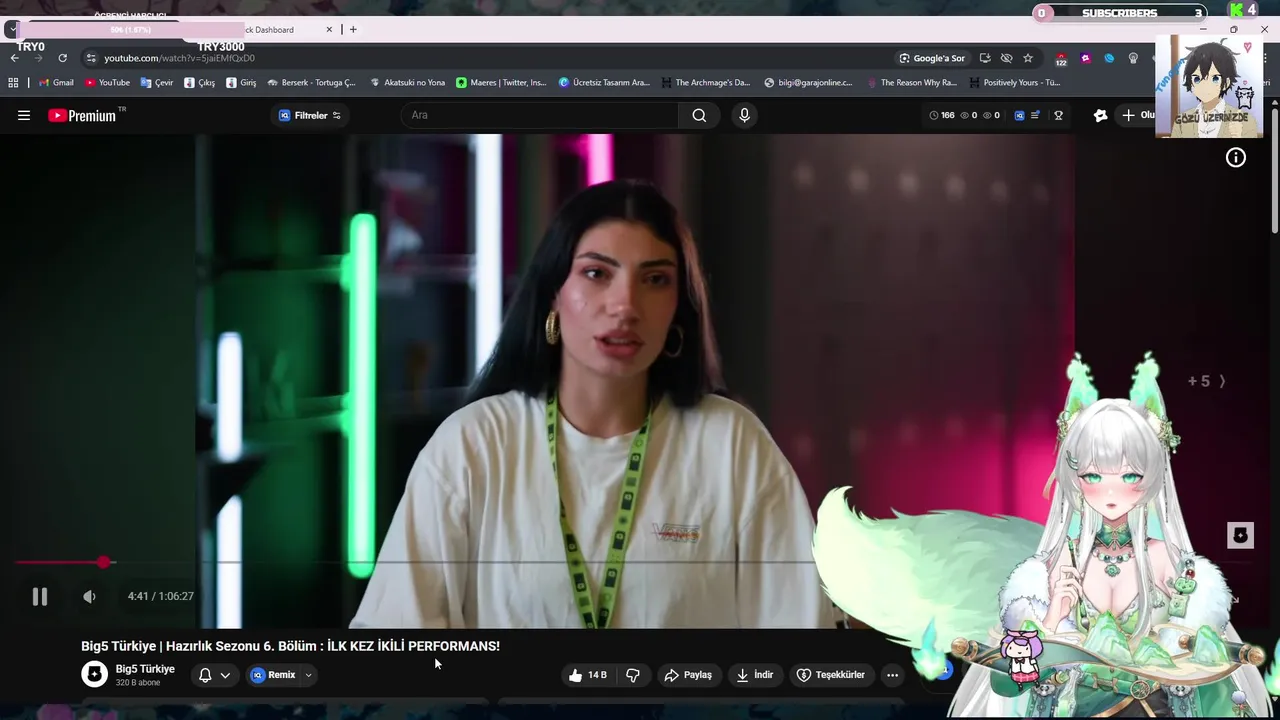Select the youtube.com address bar URL
Viewport: 1280px width, 720px height.
tap(180, 58)
